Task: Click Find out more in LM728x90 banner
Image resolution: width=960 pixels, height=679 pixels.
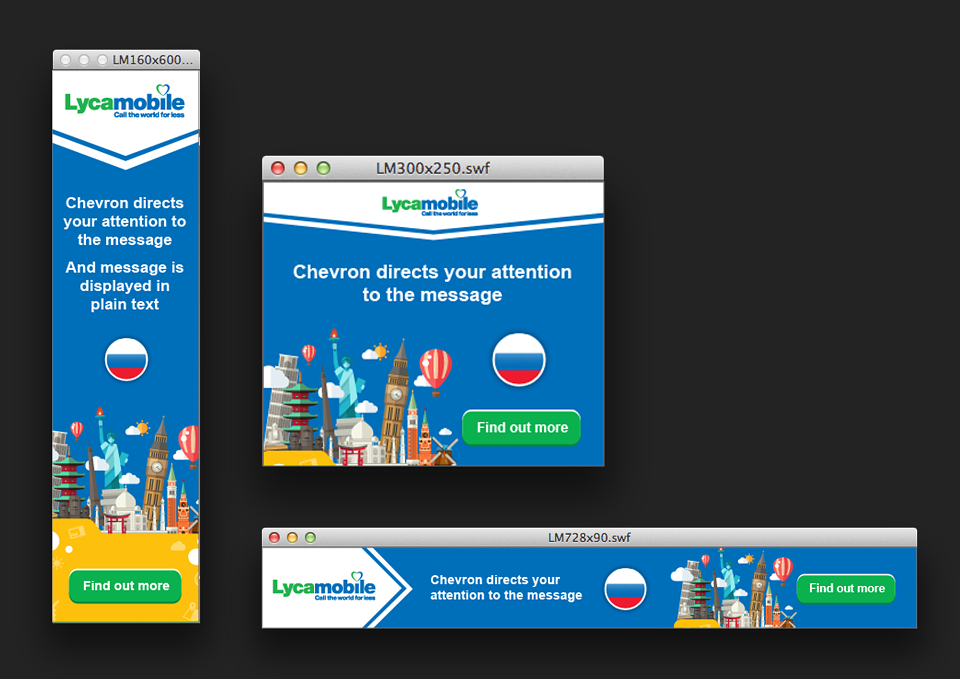Action: (846, 588)
